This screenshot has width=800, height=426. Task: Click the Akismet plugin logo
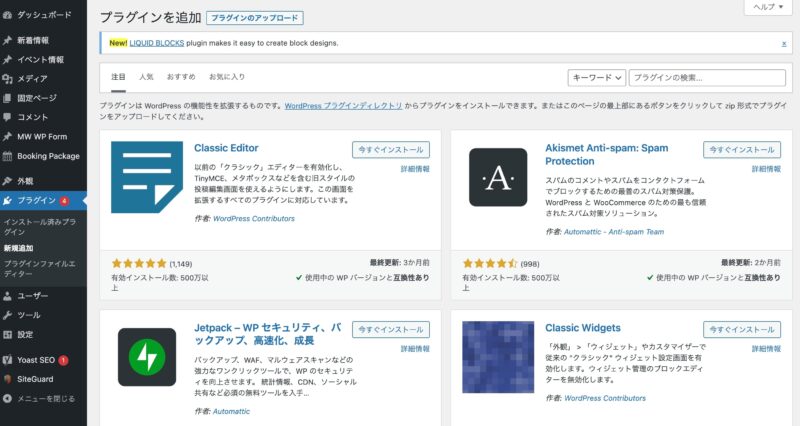click(x=498, y=177)
